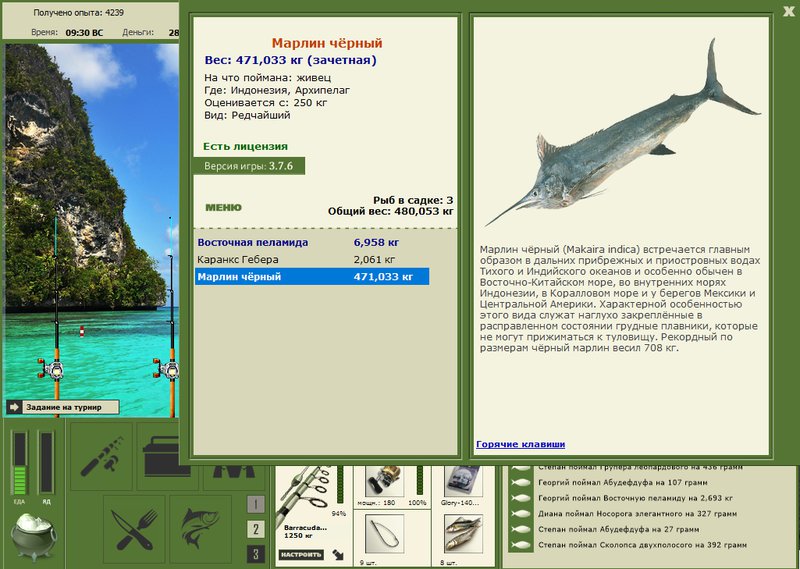800x569 pixels.
Task: Select the live bait fish slot
Action: (x=463, y=534)
